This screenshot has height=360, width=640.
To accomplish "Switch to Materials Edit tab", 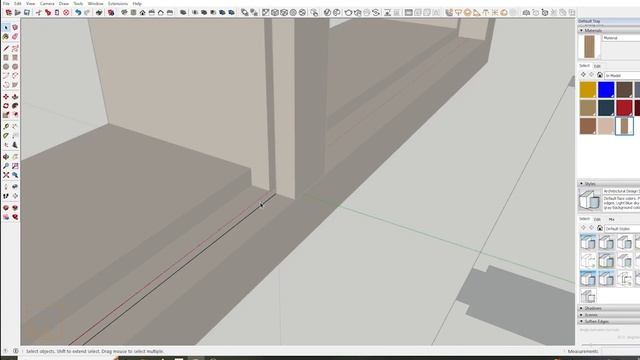I will point(597,66).
